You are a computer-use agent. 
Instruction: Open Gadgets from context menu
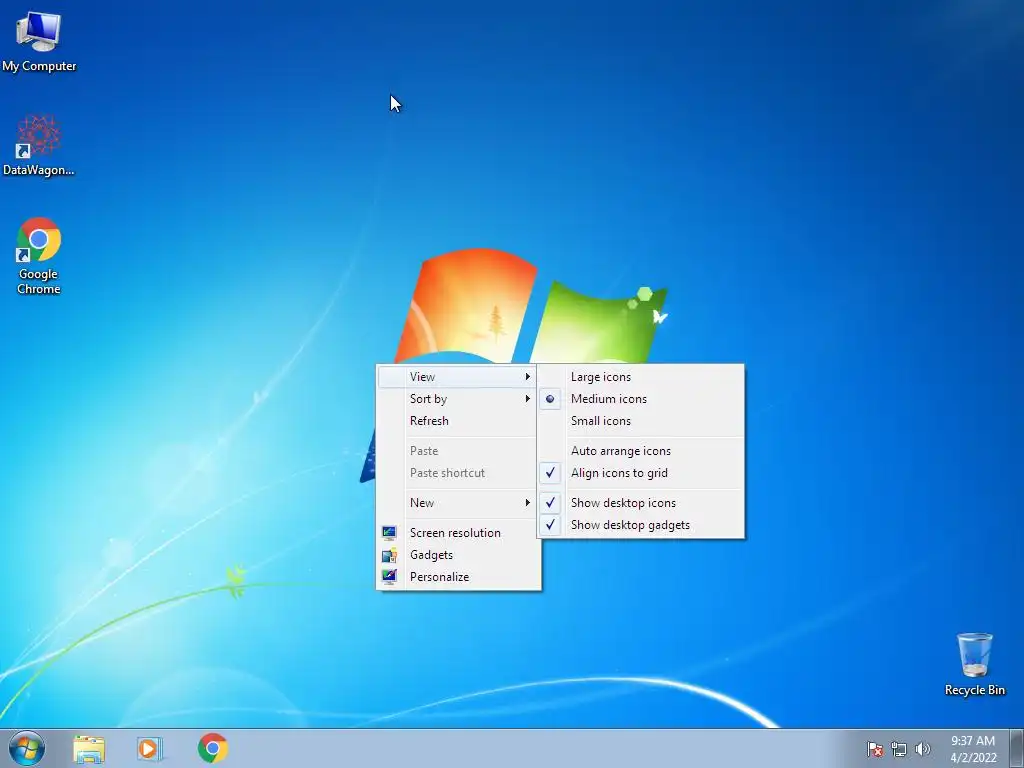[458, 555]
